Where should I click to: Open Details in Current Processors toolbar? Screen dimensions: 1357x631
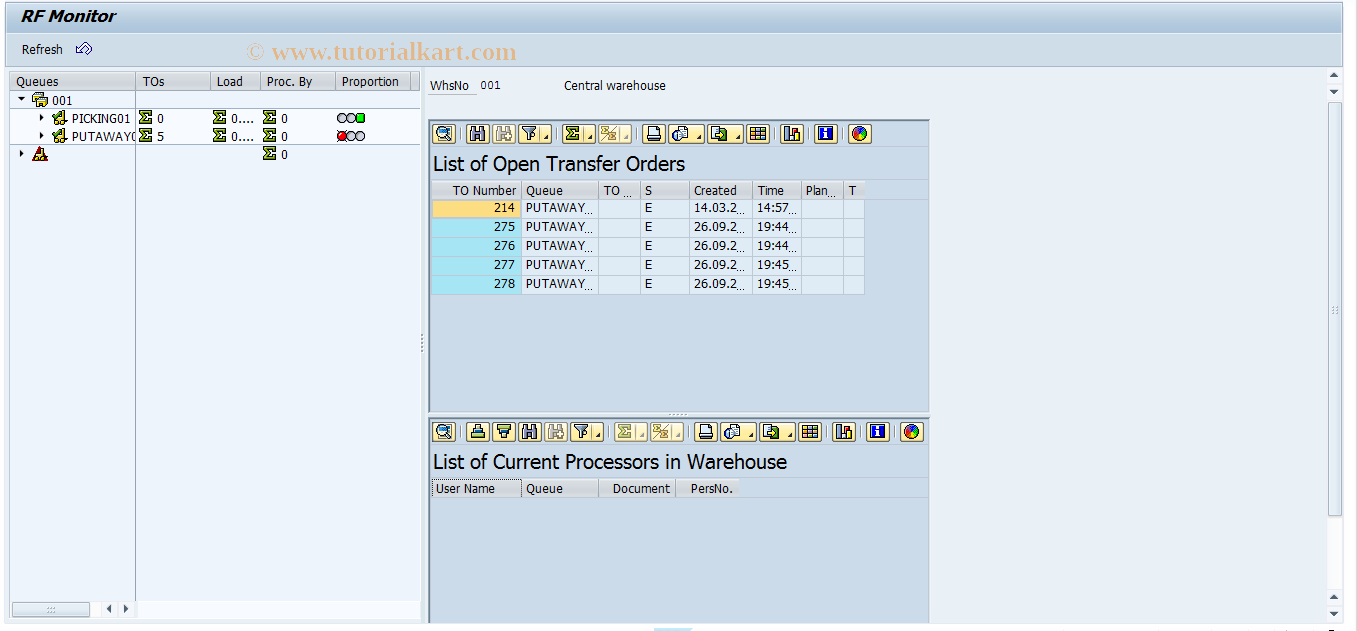[x=444, y=432]
